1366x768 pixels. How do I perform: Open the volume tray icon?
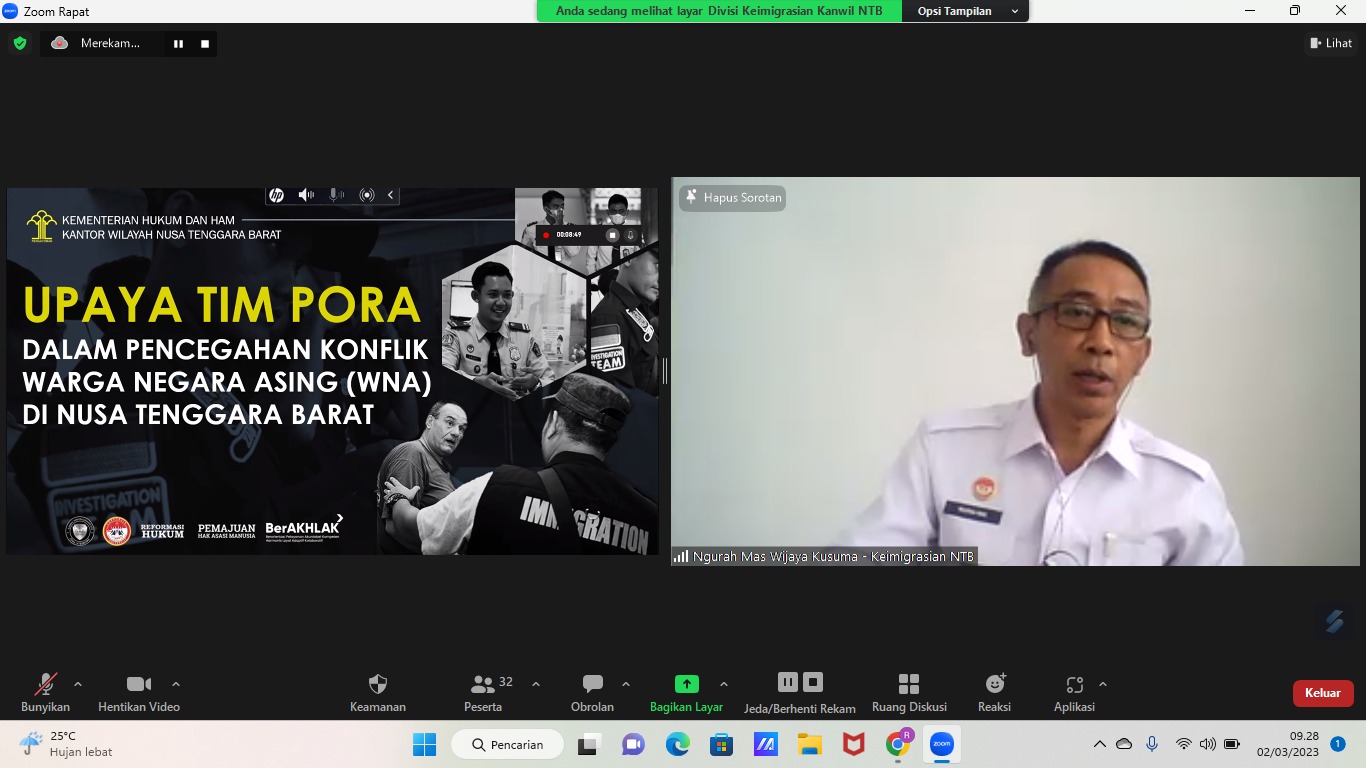coord(1208,744)
